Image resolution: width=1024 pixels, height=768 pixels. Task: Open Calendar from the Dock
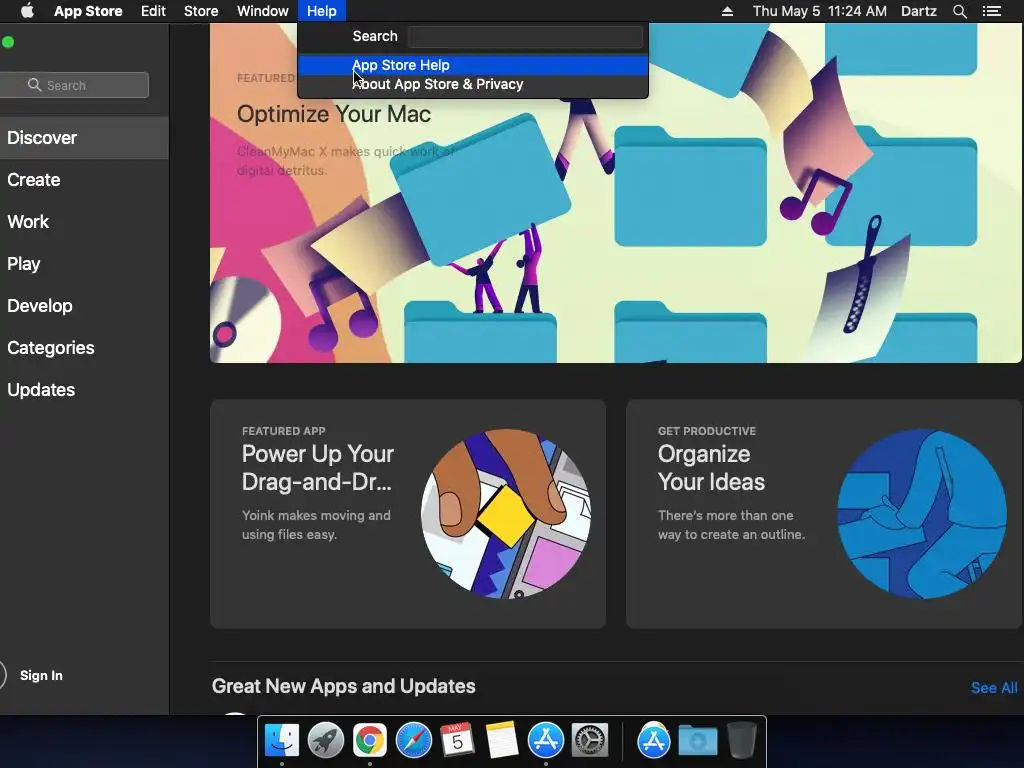pos(457,740)
